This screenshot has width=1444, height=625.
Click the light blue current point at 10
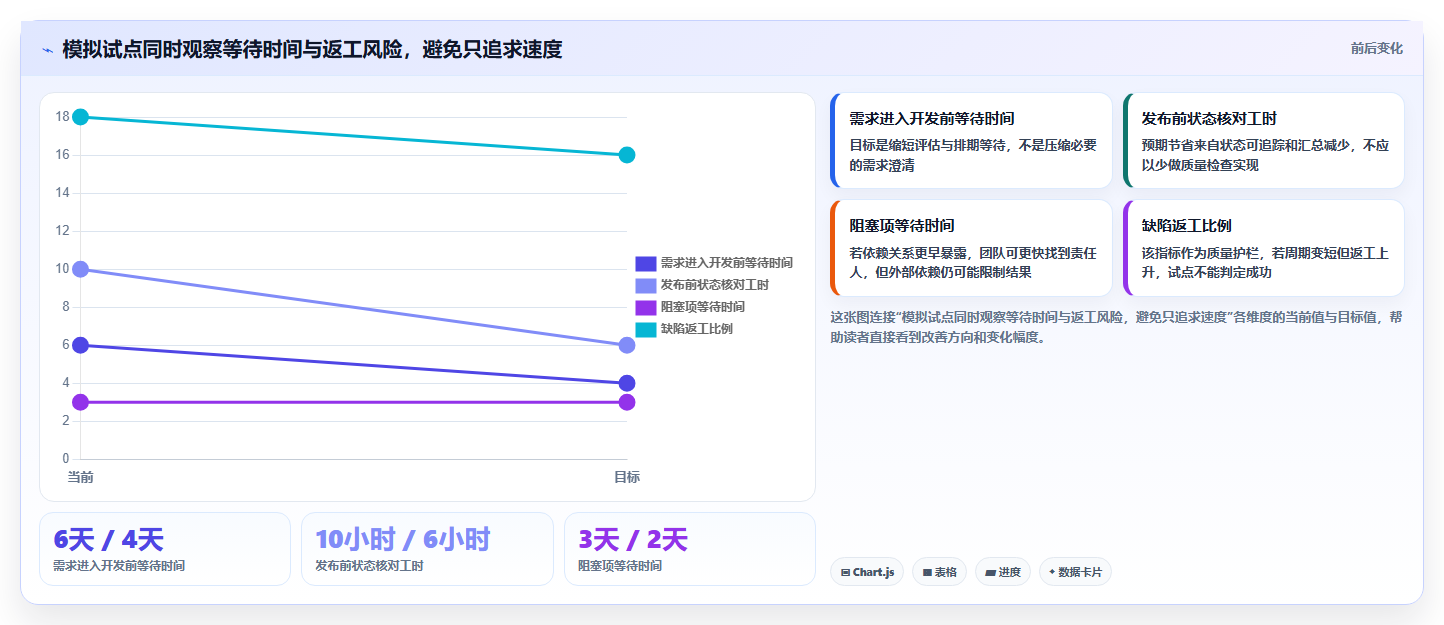[81, 269]
